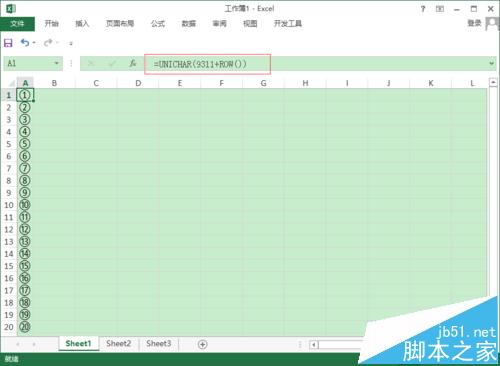The height and width of the screenshot is (366, 500).
Task: Click the Name Box showing A1
Action: point(28,63)
